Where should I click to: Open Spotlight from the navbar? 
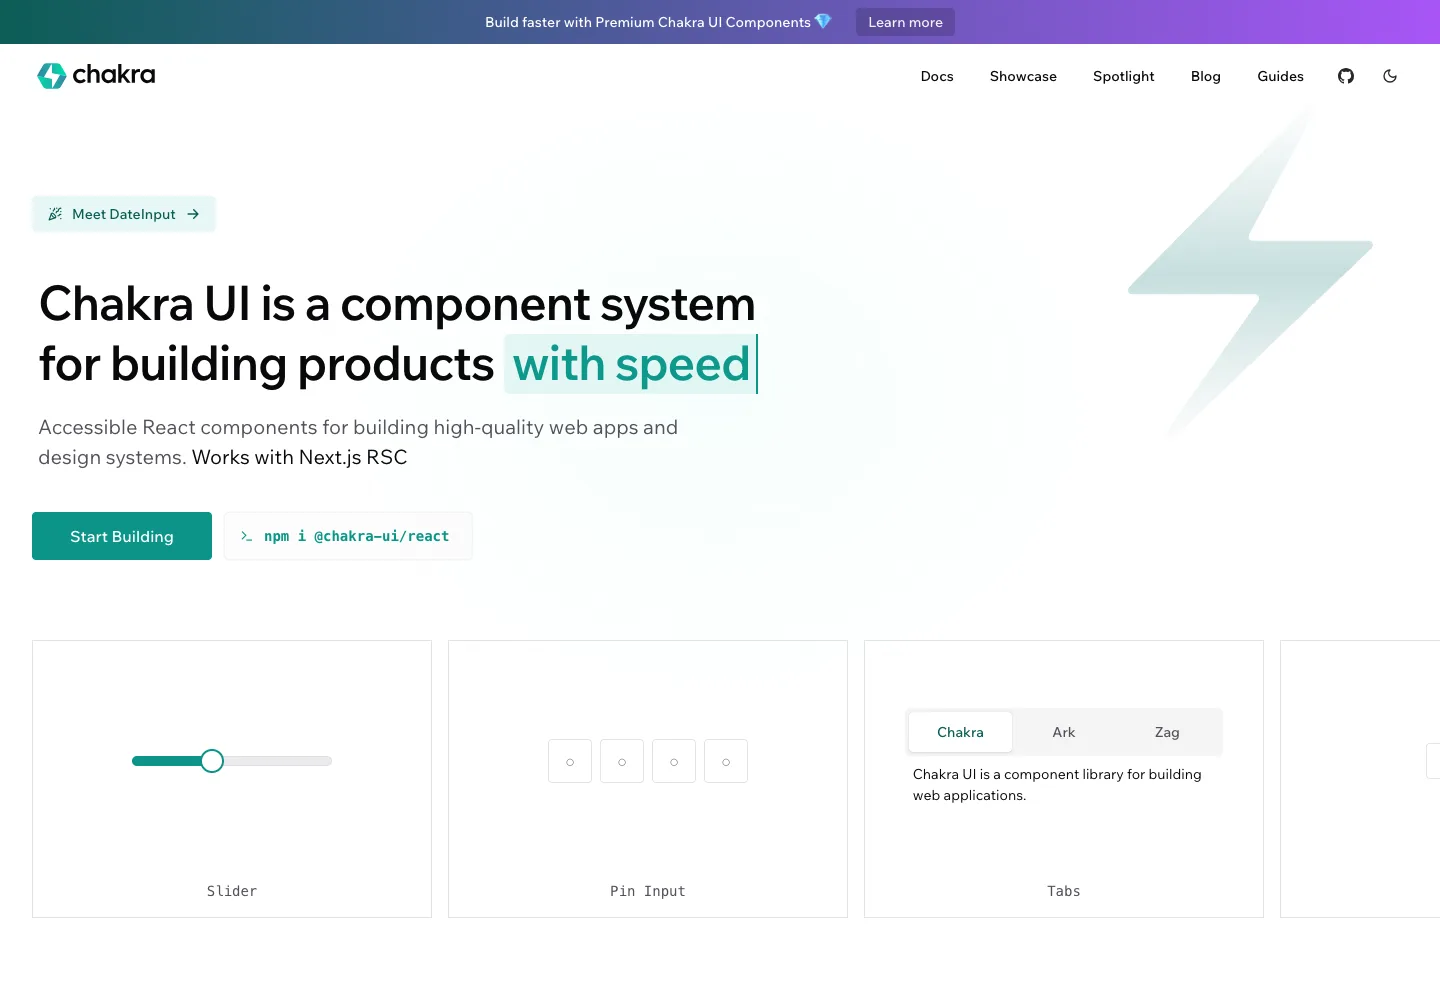pyautogui.click(x=1124, y=76)
